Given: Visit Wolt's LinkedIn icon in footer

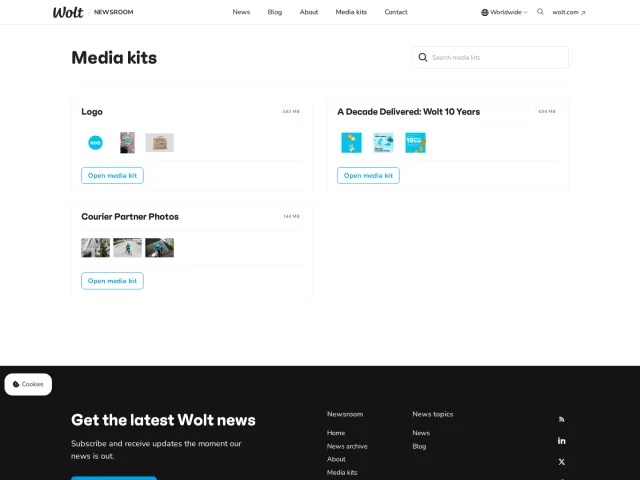Looking at the screenshot, I should 562,440.
